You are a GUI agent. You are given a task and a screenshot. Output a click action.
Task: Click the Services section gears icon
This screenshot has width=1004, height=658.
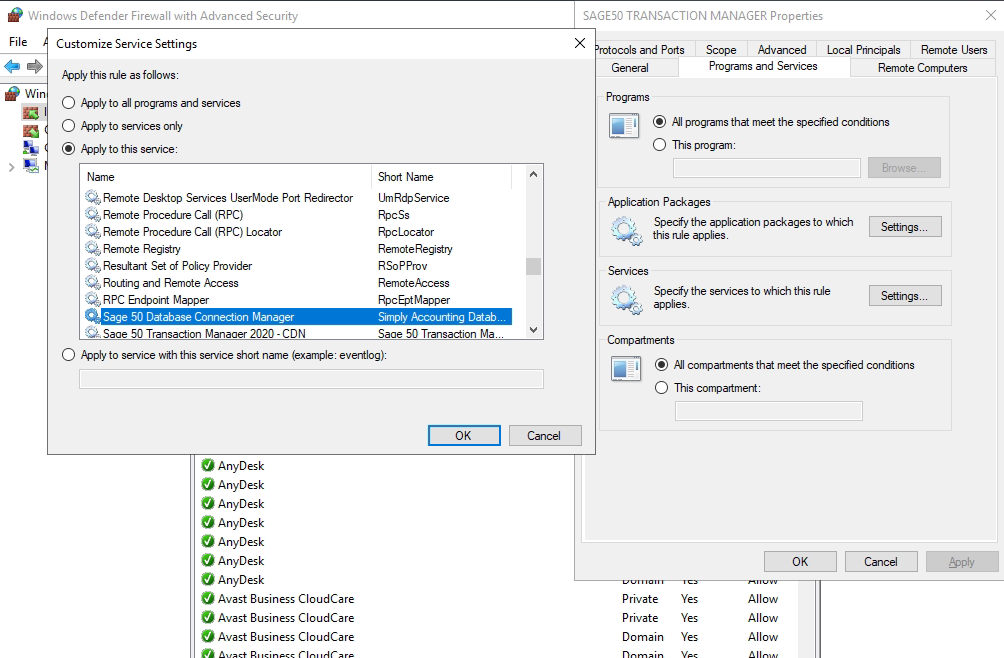click(x=626, y=300)
